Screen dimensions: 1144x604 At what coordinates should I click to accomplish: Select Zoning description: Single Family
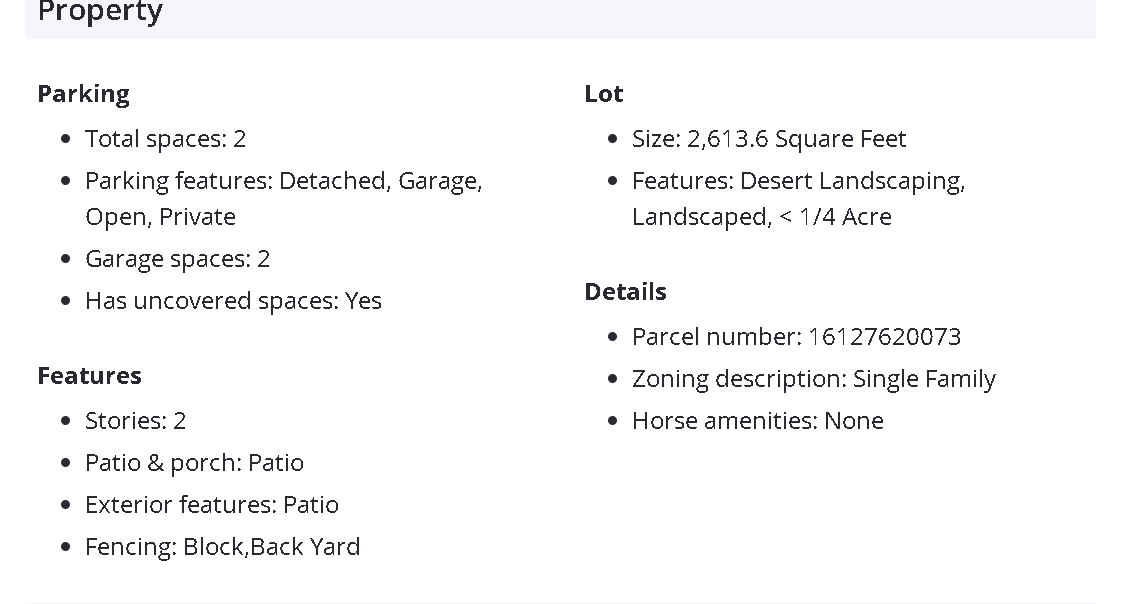tap(813, 379)
